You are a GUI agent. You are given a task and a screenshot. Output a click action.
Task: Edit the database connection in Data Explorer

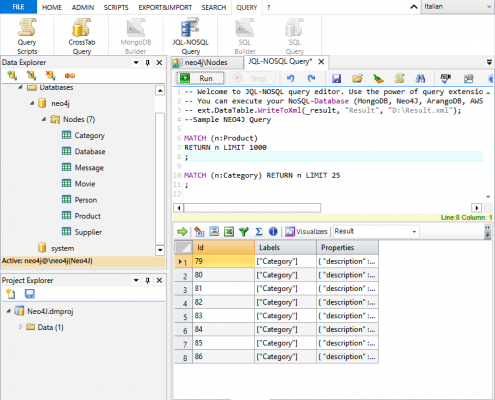32,75
